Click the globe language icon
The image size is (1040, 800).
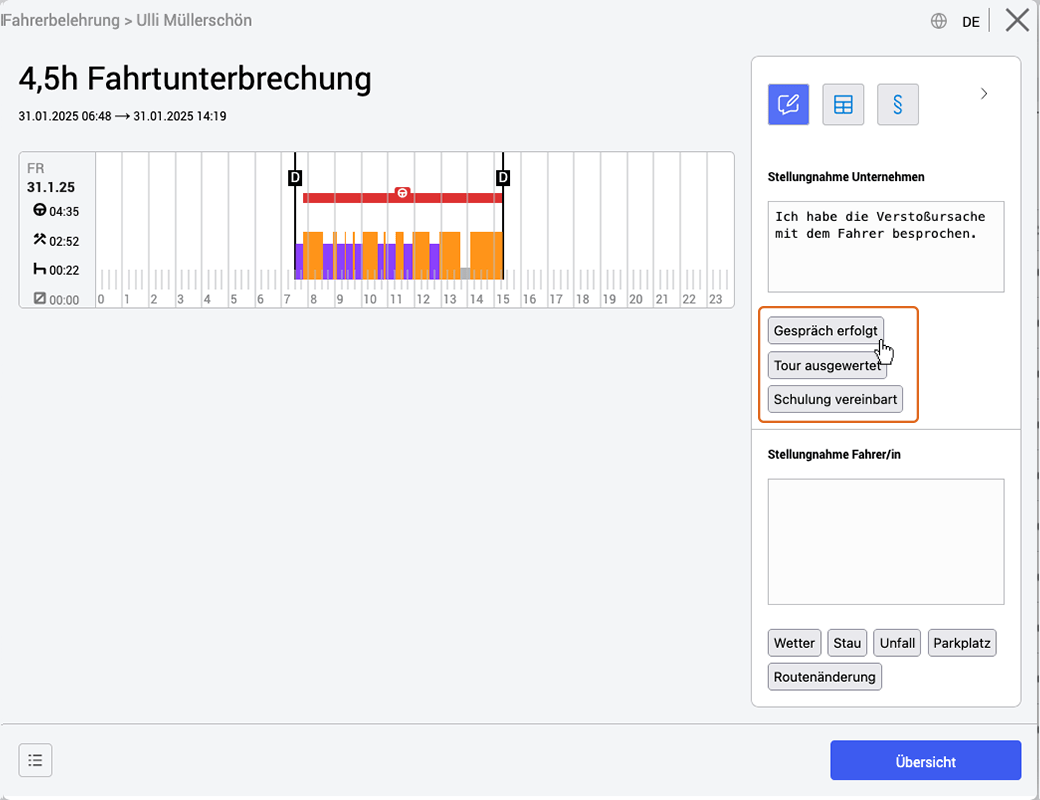939,21
